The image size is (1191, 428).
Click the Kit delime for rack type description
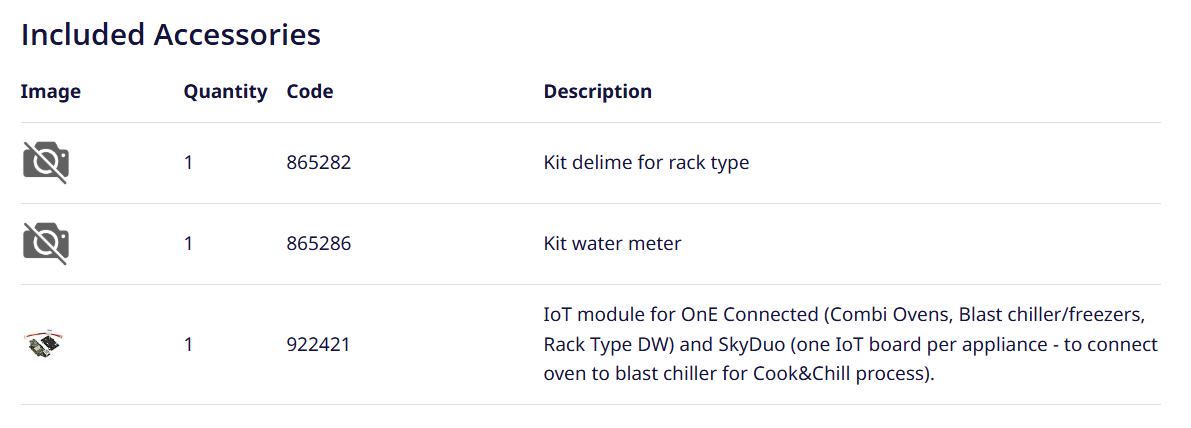coord(646,163)
